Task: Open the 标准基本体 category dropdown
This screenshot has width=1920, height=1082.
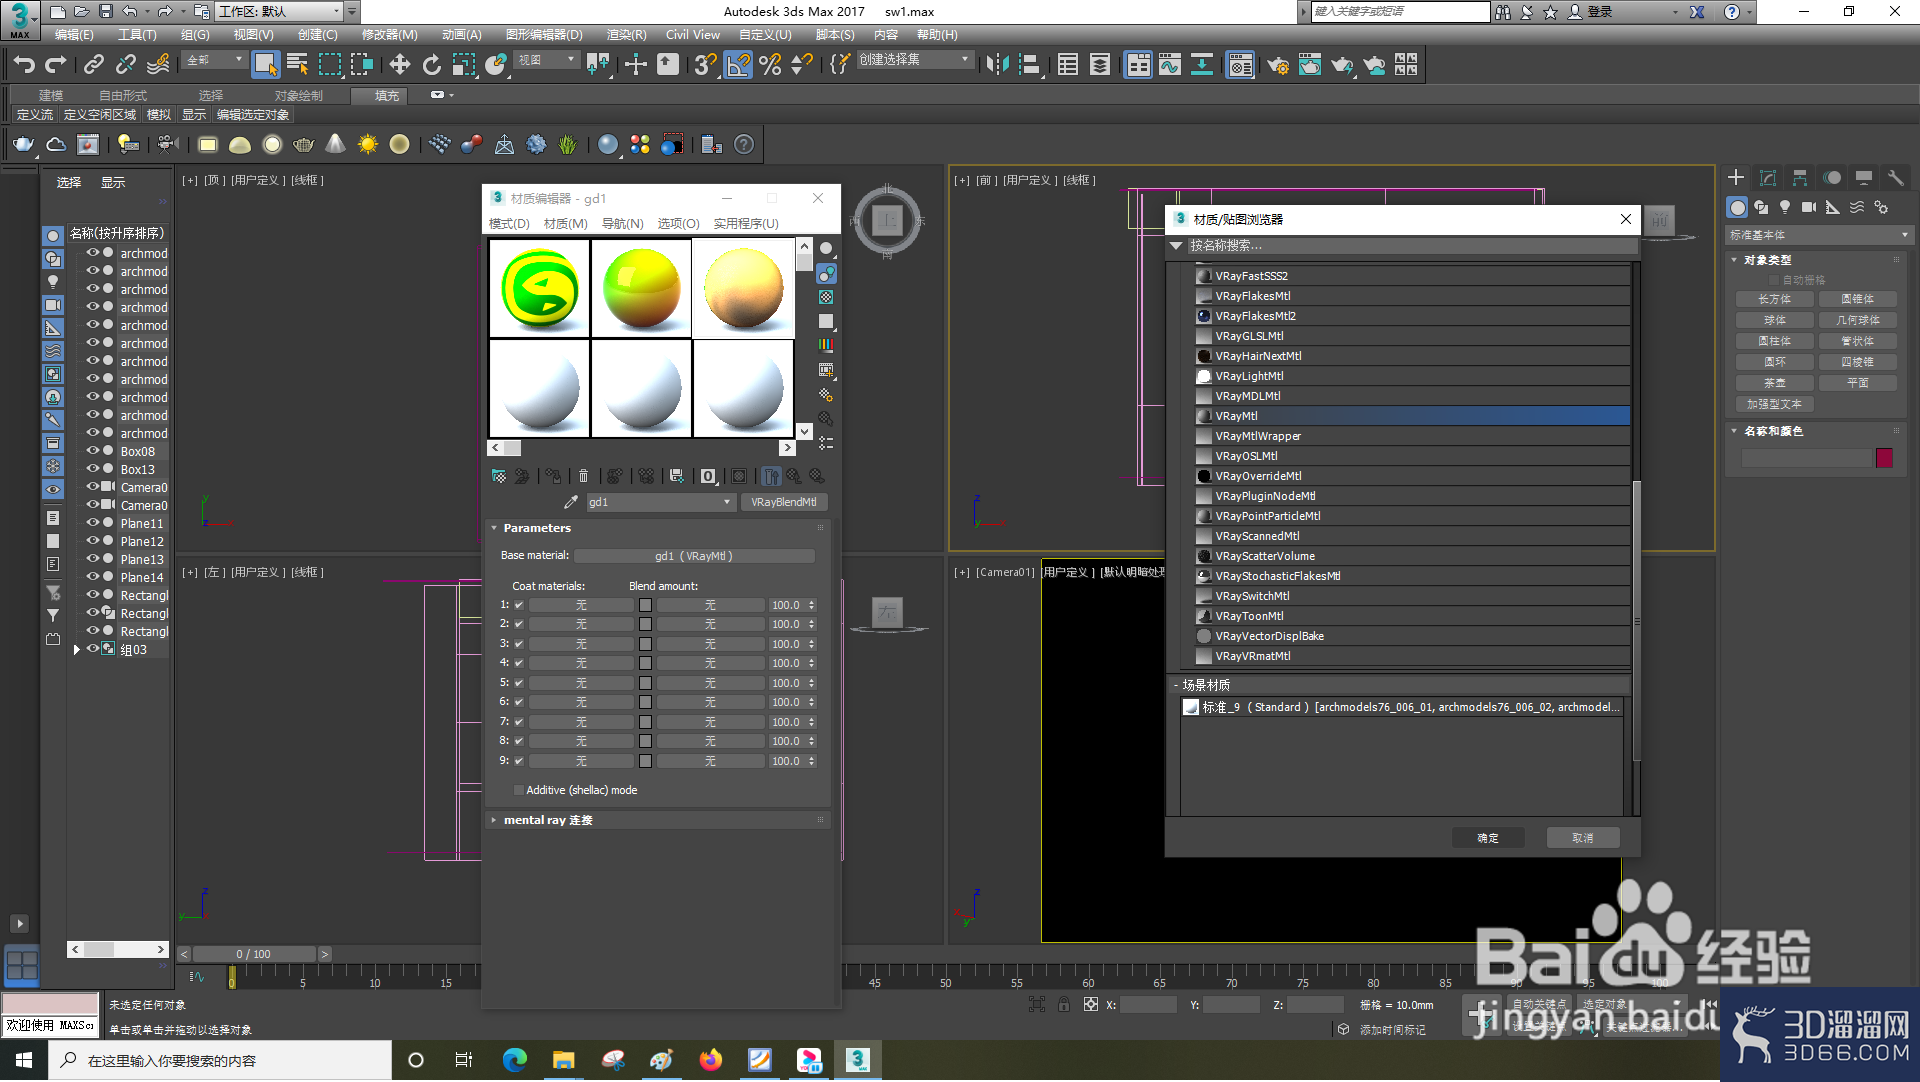Action: coord(1819,235)
